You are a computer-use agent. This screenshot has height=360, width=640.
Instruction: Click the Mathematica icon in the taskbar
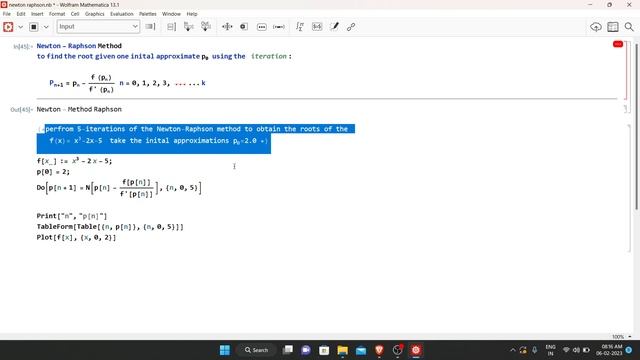pyautogui.click(x=416, y=350)
